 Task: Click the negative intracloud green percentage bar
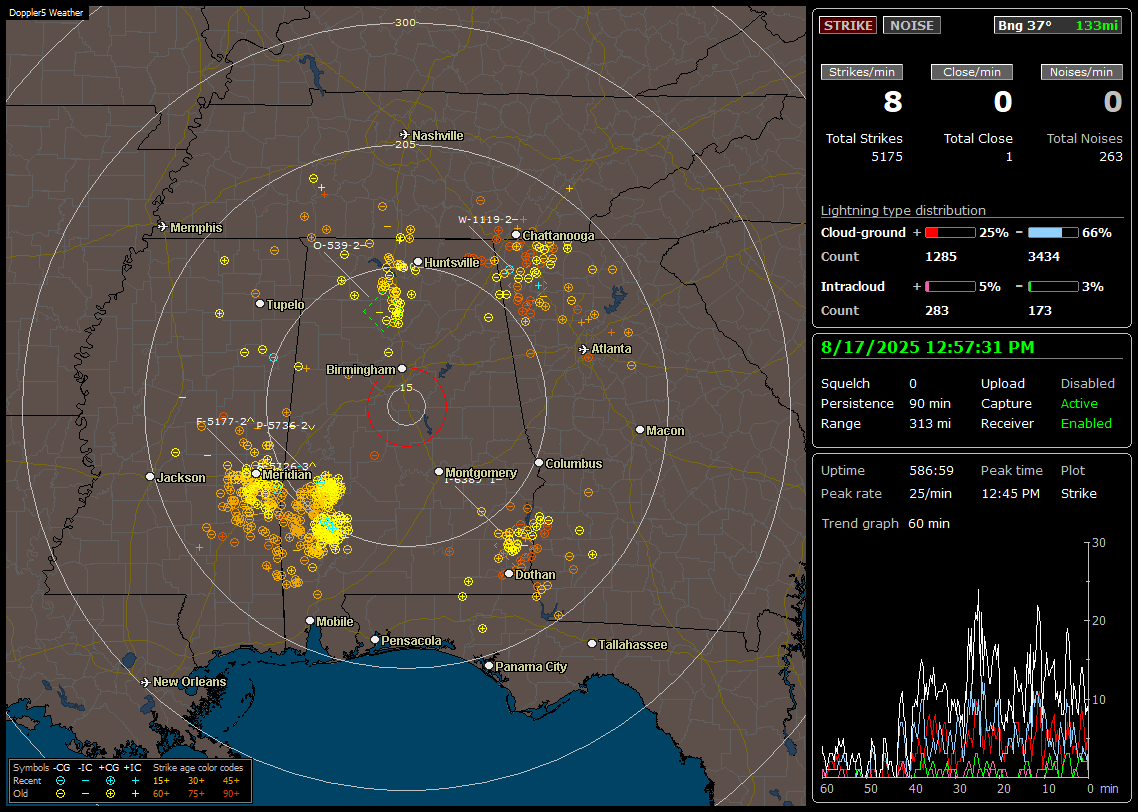coord(1053,287)
